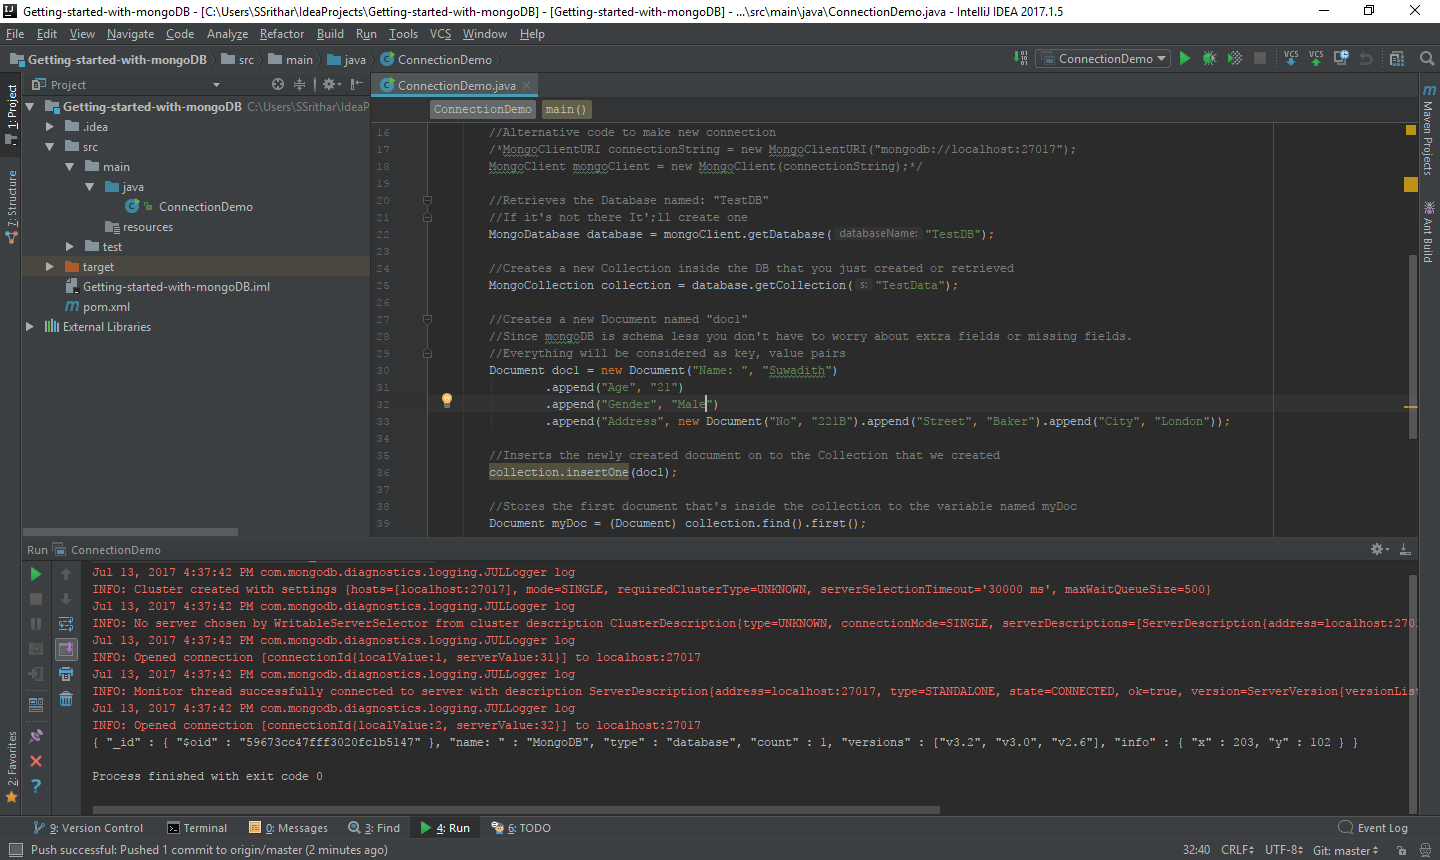1440x860 pixels.
Task: Click Make Project build icon in toolbar
Action: click(1020, 59)
